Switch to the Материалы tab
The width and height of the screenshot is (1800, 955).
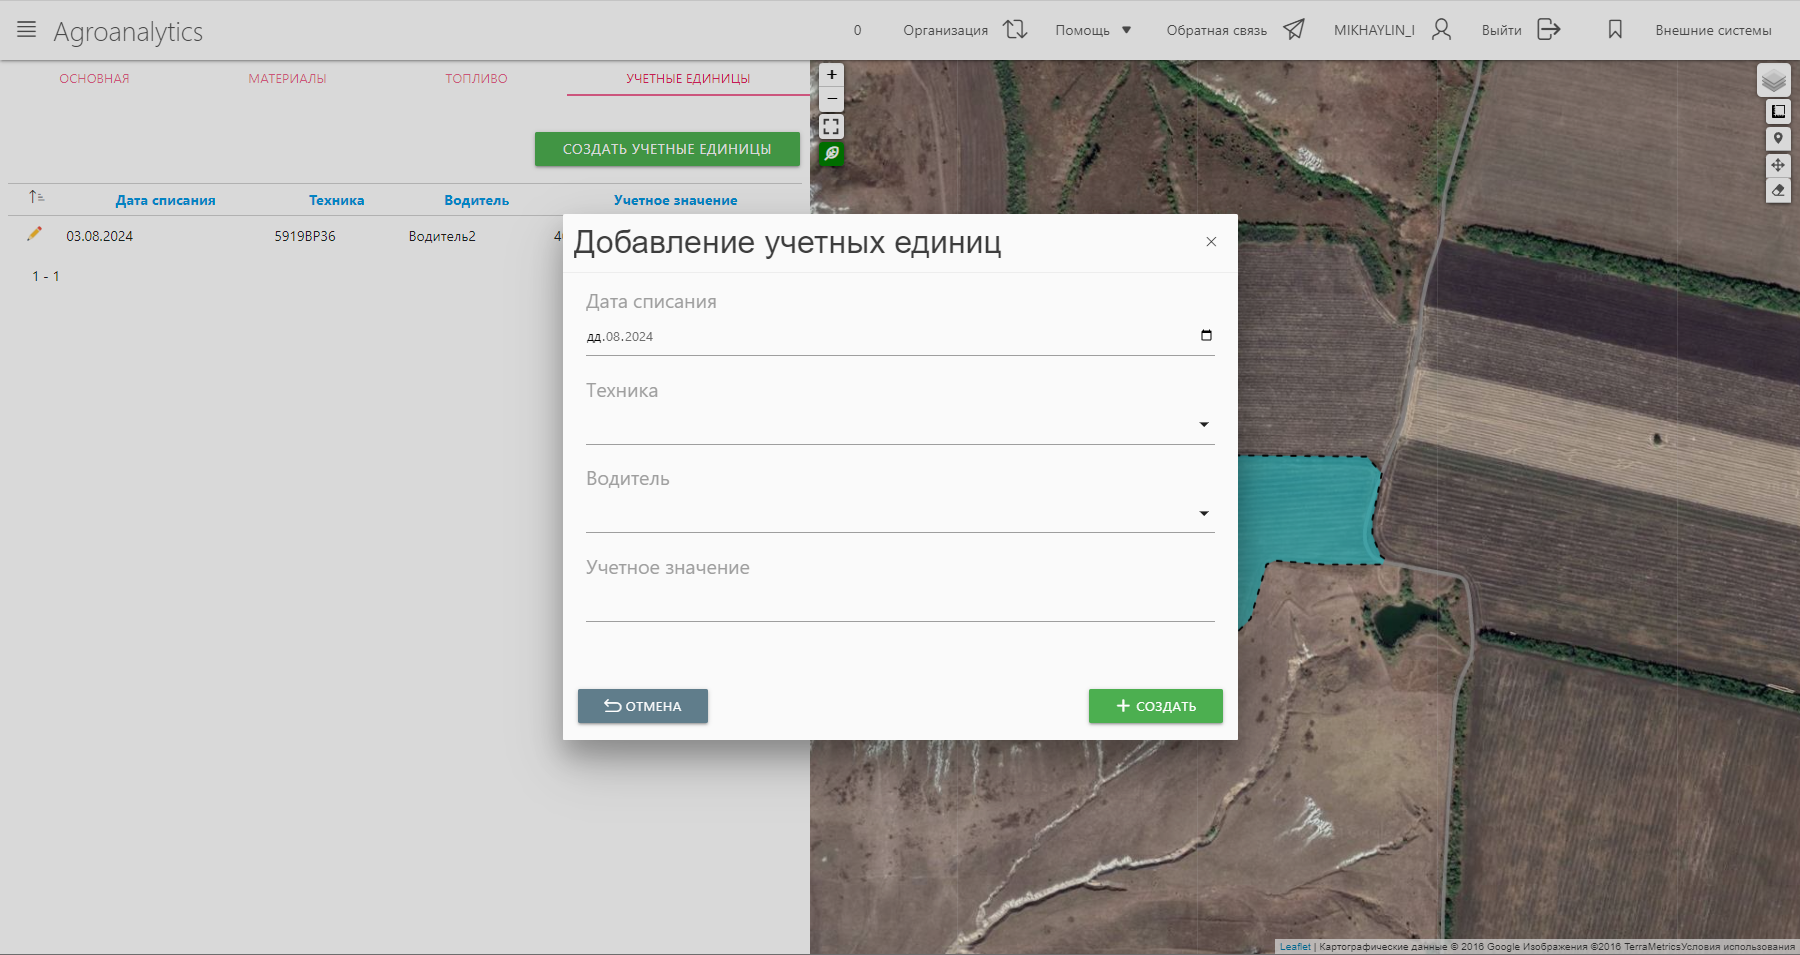(287, 78)
